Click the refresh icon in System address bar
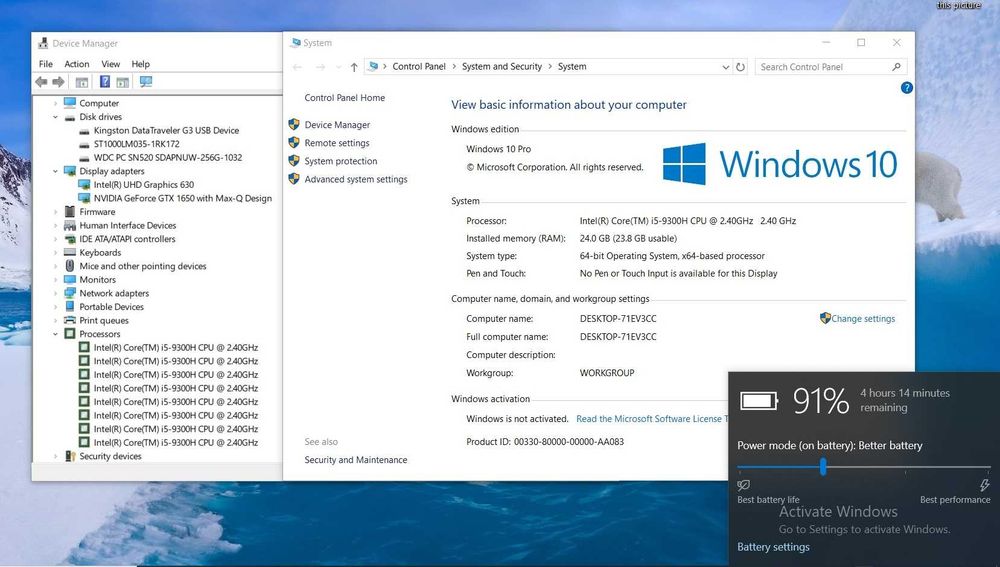Viewport: 1000px width, 567px height. click(x=740, y=66)
